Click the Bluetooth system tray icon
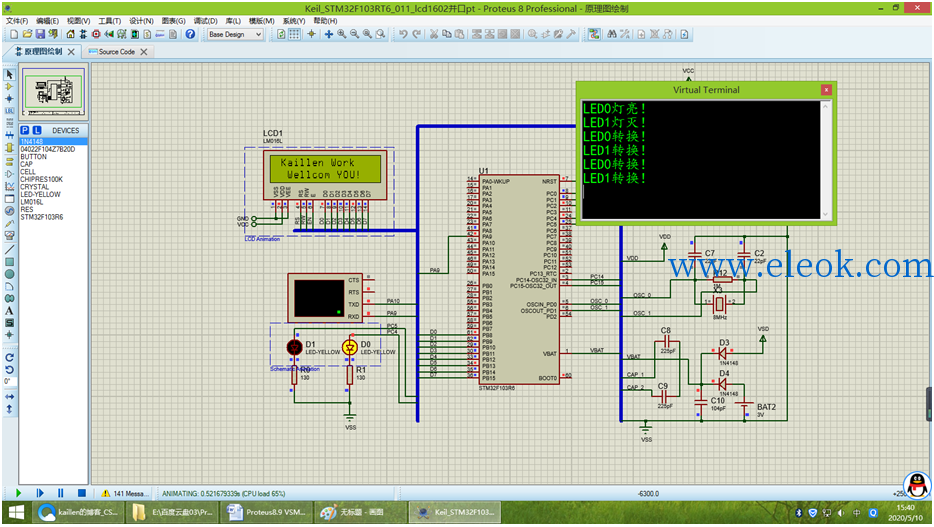Image resolution: width=934 pixels, height=527 pixels. [799, 513]
